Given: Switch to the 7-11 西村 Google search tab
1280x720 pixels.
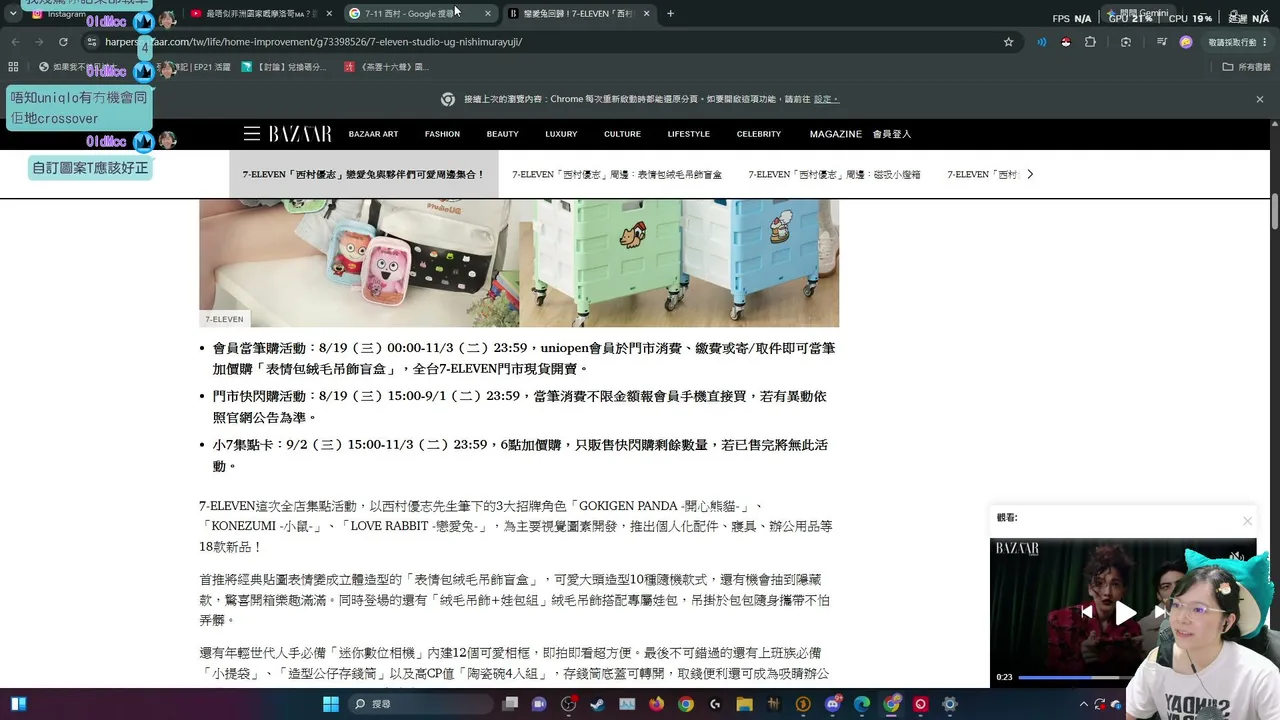Looking at the screenshot, I should pyautogui.click(x=421, y=14).
